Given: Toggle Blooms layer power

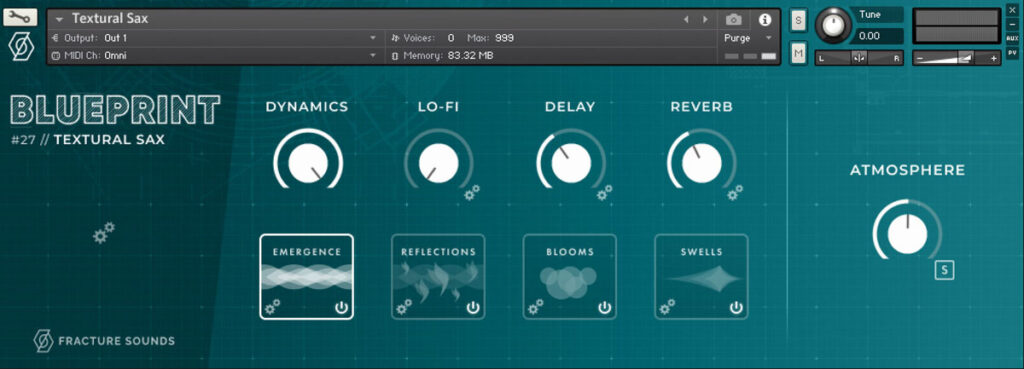Looking at the screenshot, I should [605, 308].
